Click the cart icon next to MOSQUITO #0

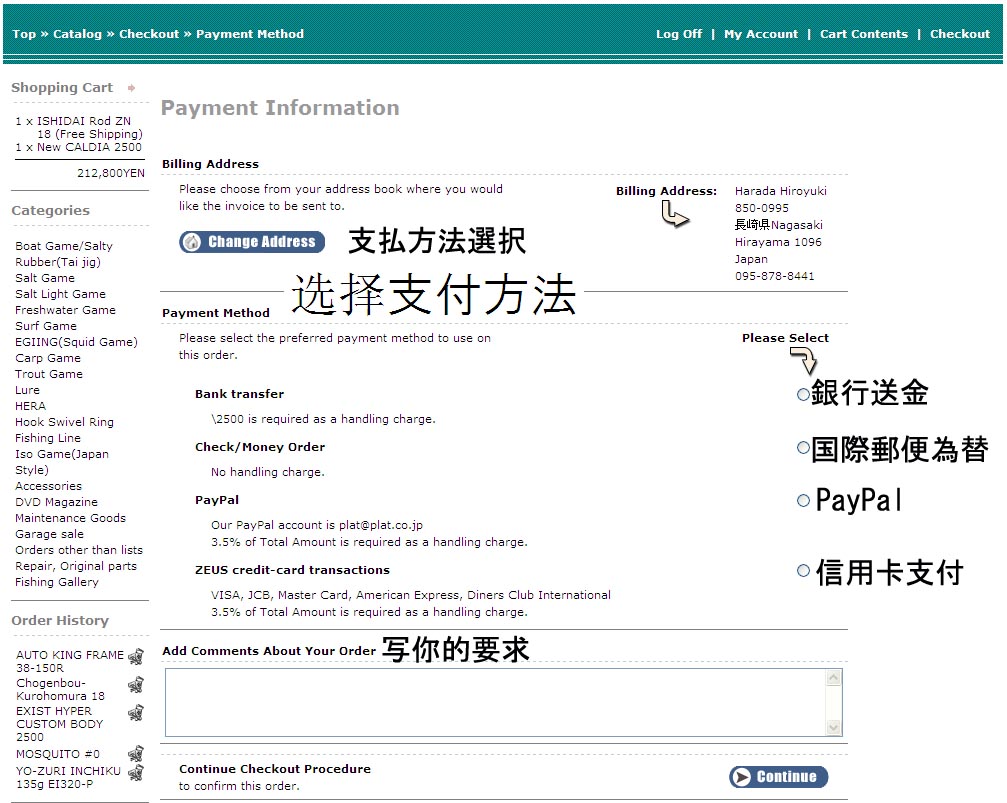point(136,754)
